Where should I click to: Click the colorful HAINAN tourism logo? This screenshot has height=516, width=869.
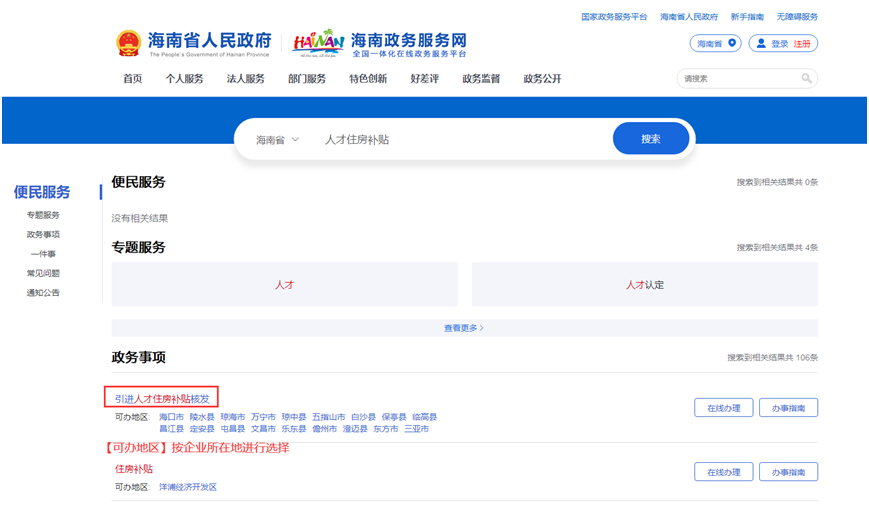(319, 43)
